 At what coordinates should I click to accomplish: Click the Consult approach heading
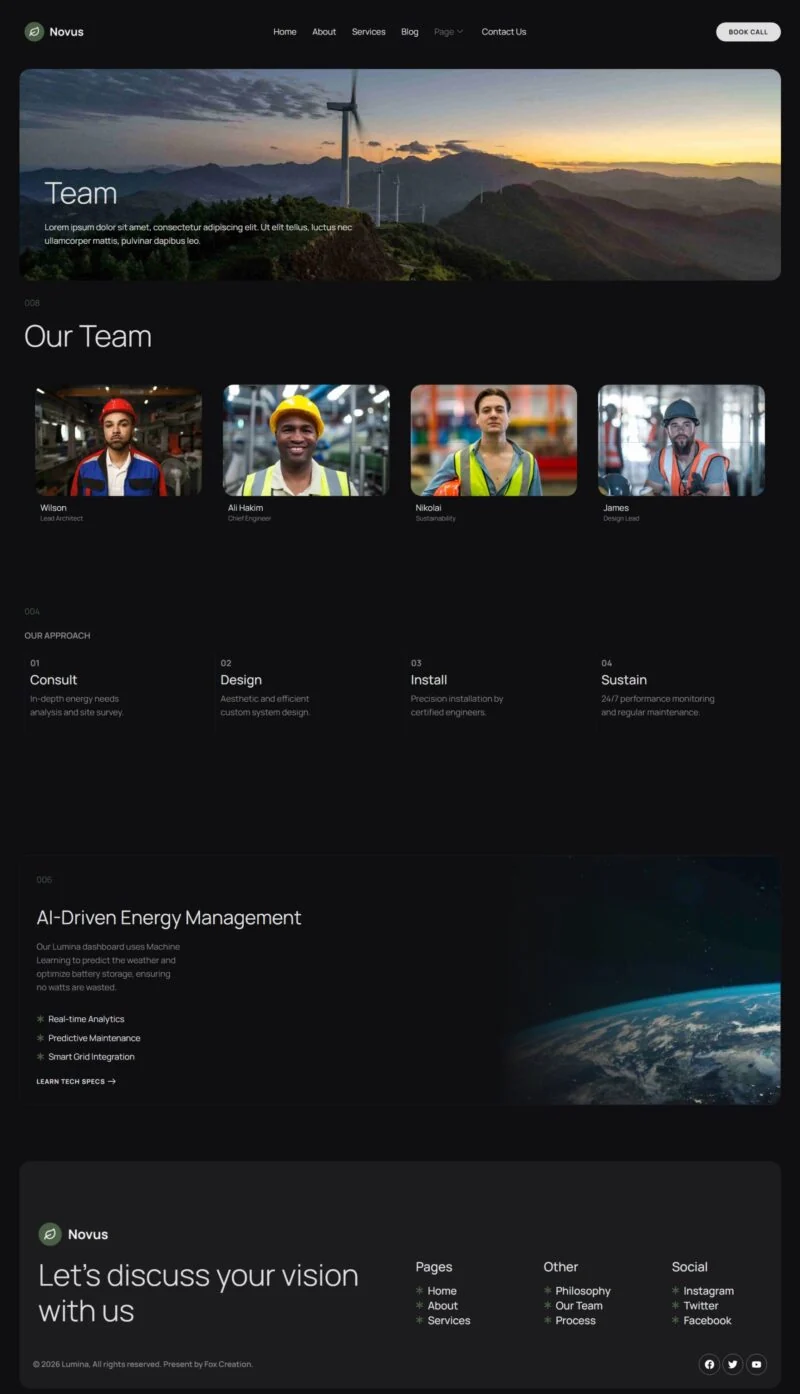(53, 680)
